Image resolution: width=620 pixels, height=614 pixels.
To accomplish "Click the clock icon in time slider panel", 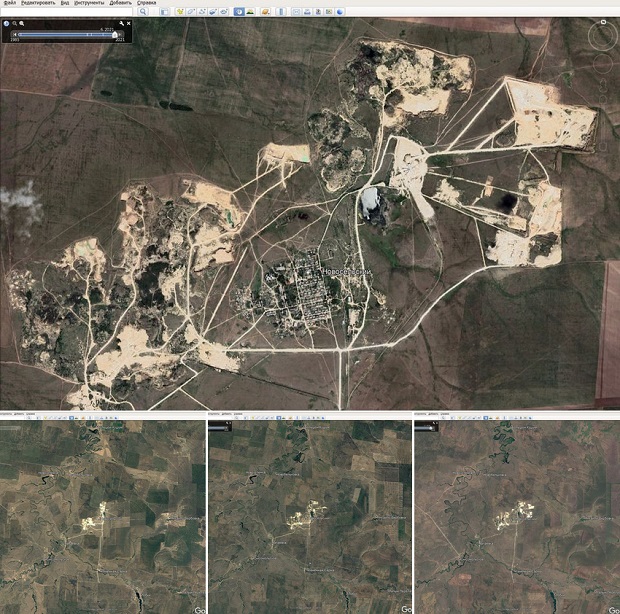I will pos(6,24).
